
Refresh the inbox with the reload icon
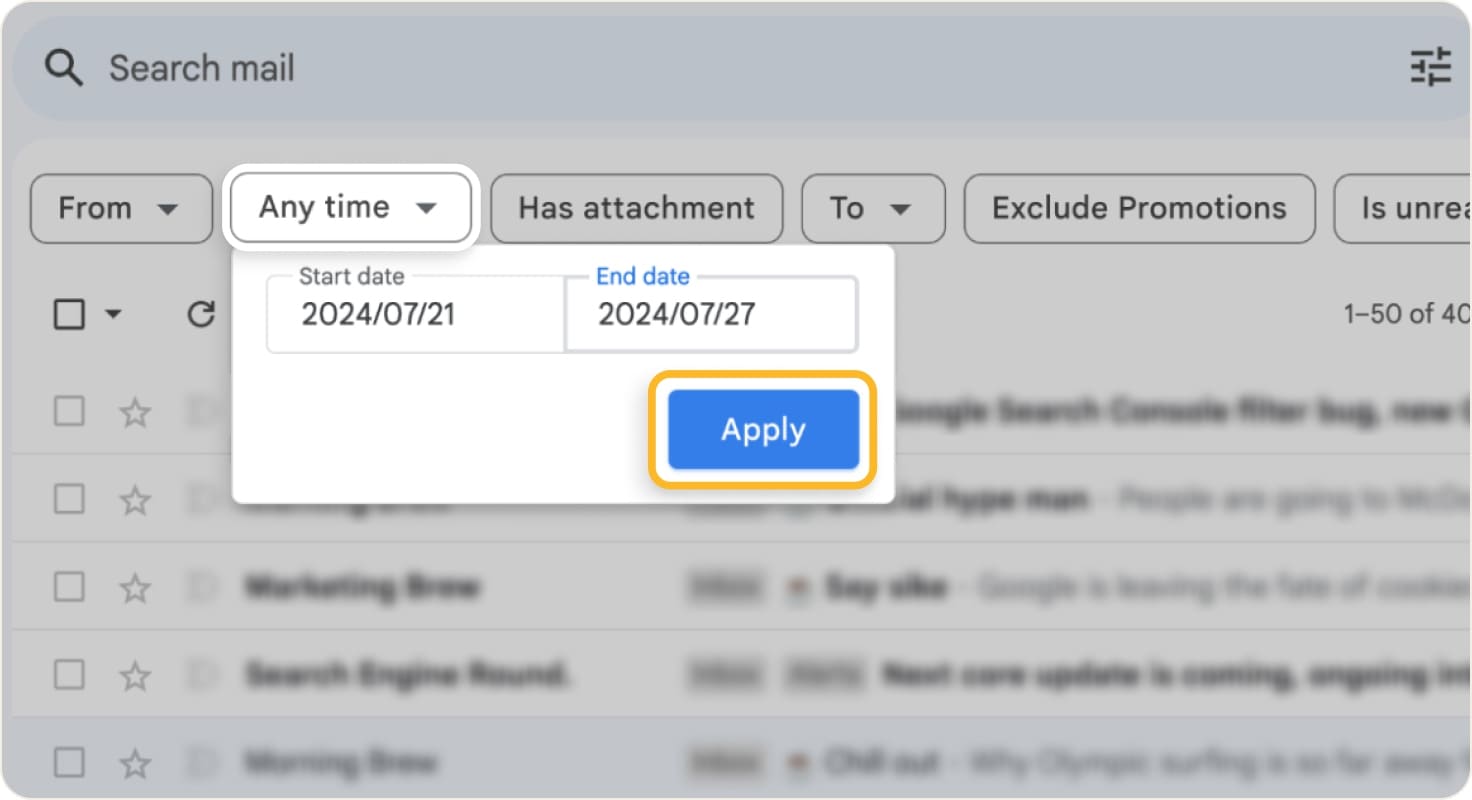[200, 313]
